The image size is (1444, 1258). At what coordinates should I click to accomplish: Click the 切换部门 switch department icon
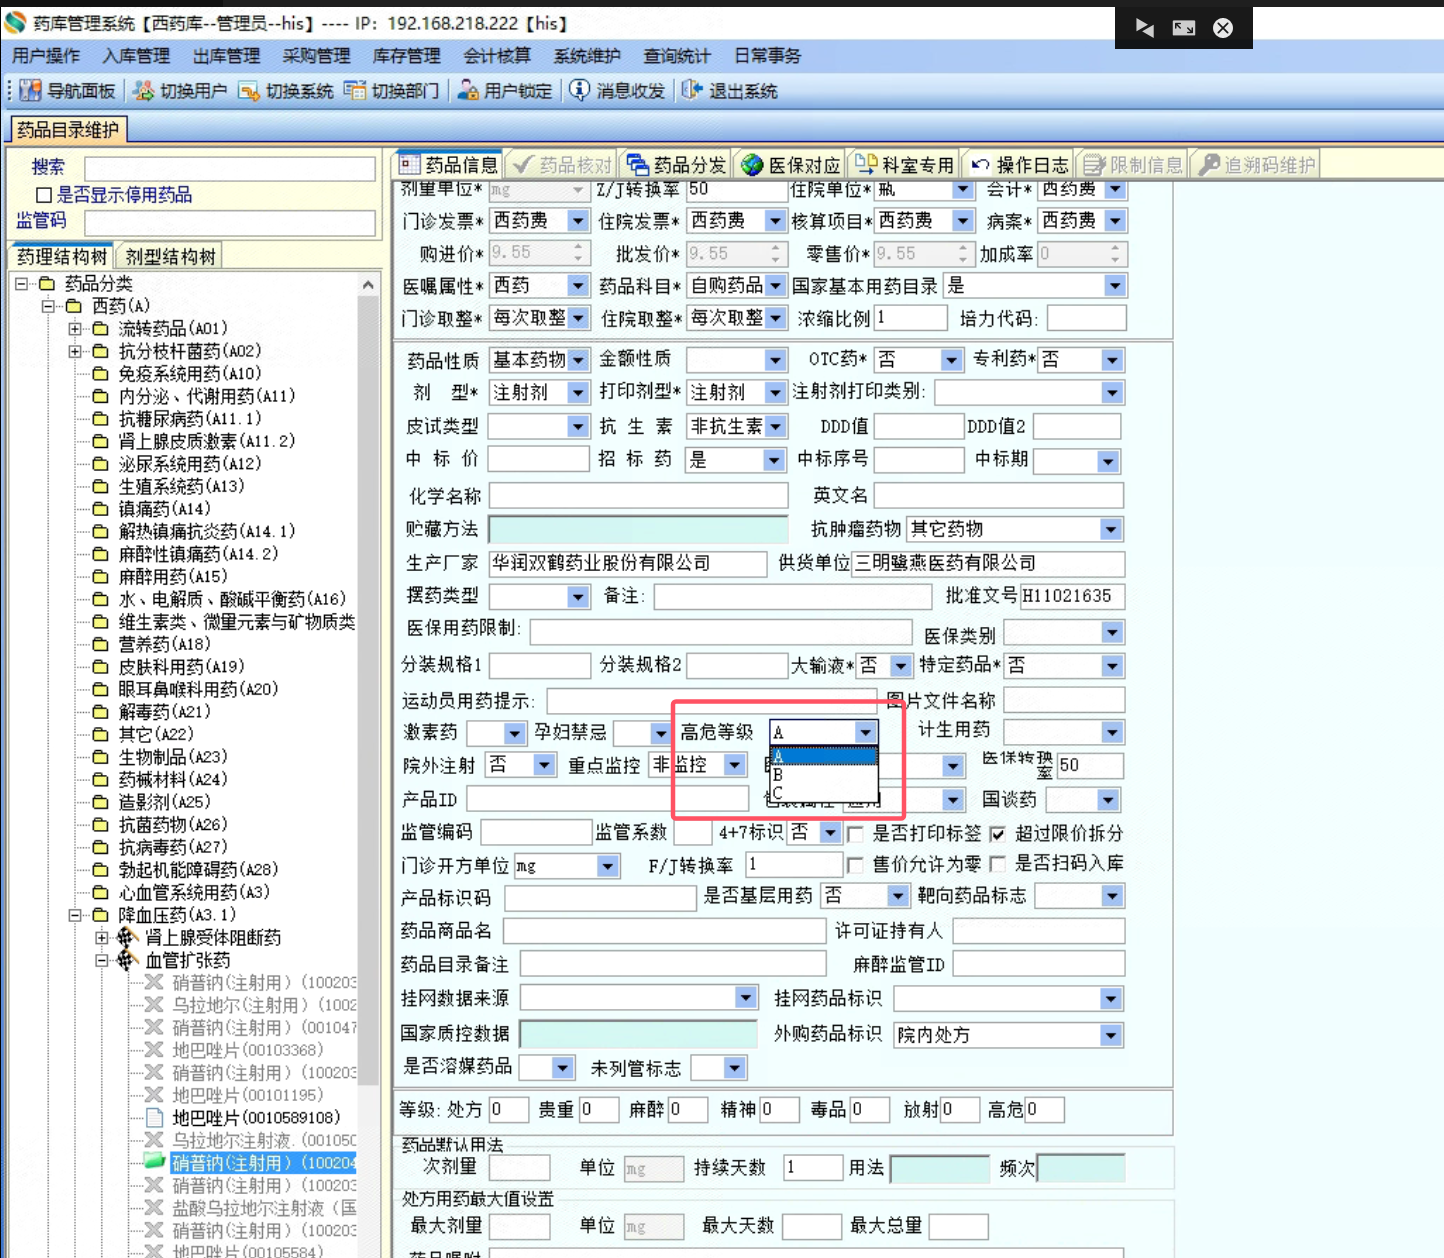point(355,91)
